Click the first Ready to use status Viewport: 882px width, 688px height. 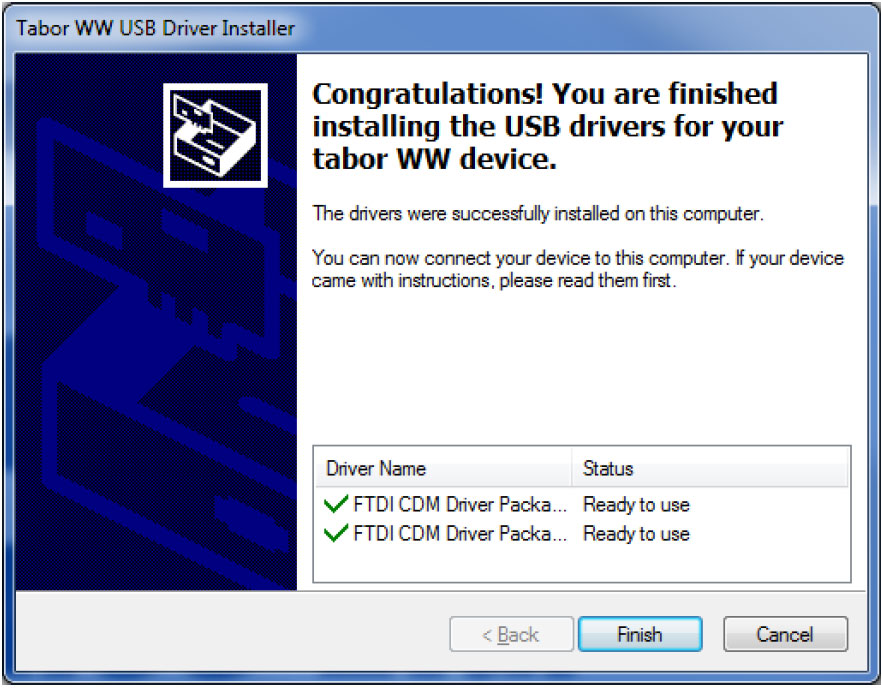[636, 505]
